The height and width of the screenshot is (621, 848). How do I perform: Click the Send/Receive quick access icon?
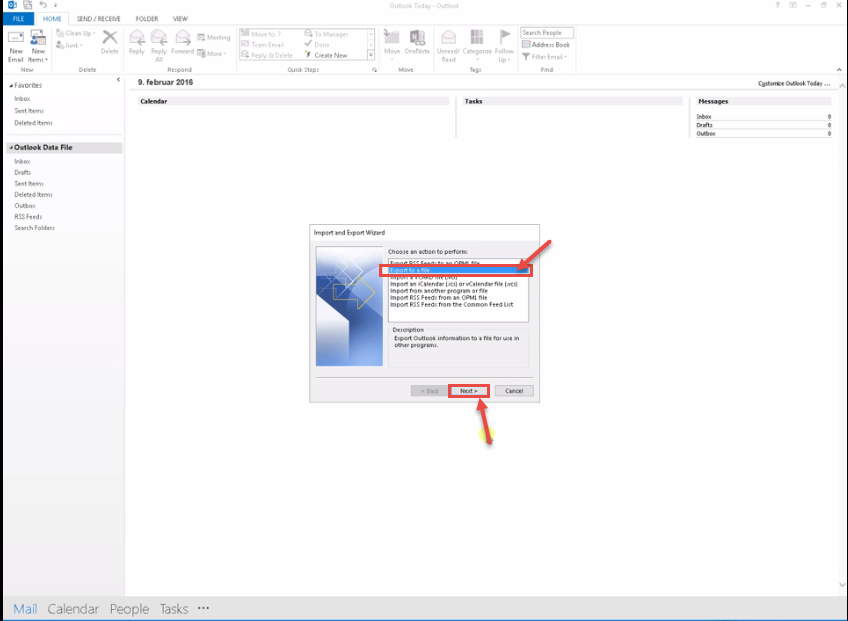pyautogui.click(x=27, y=5)
